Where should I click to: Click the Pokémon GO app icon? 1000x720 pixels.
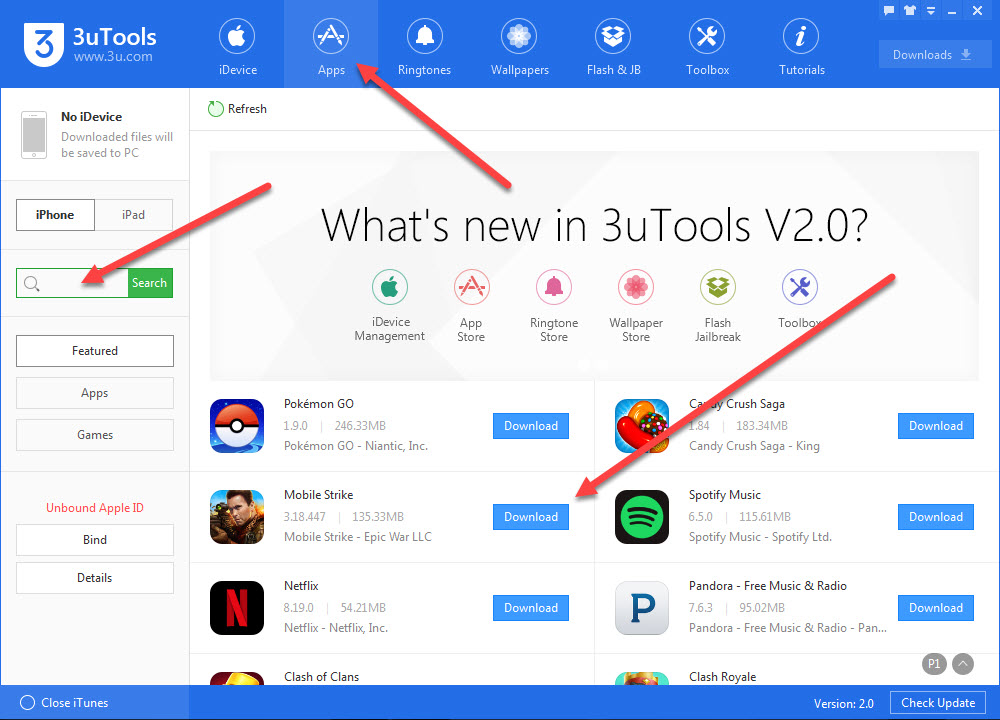click(237, 426)
